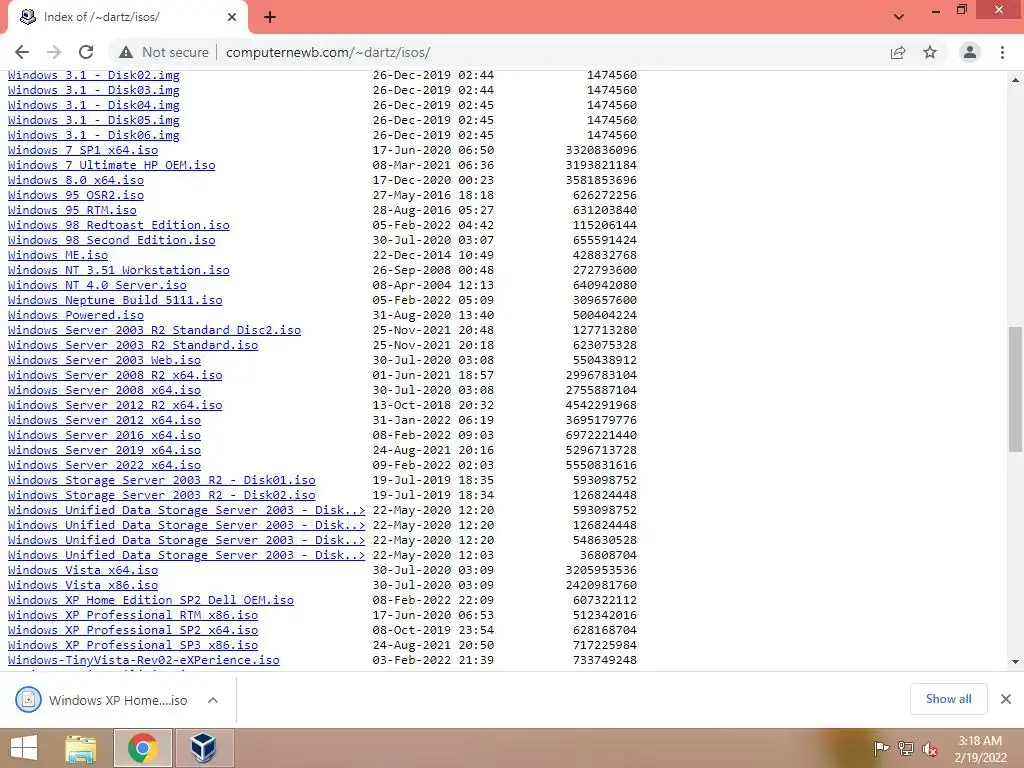Close the downloads bar
This screenshot has width=1024, height=768.
1006,699
